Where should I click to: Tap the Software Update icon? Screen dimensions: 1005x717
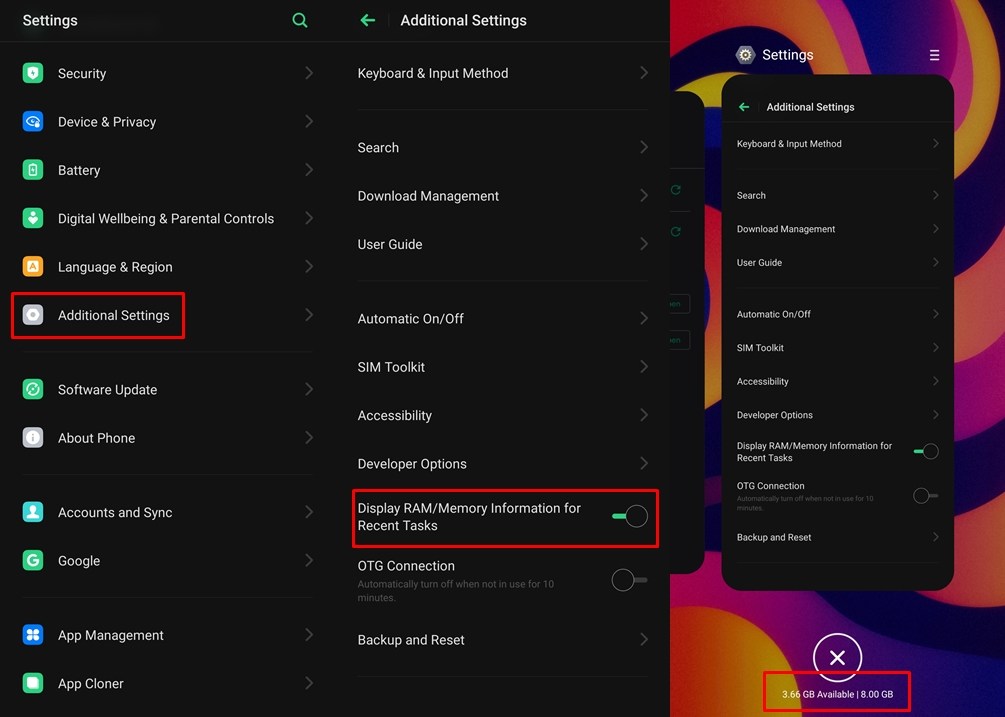pyautogui.click(x=33, y=389)
